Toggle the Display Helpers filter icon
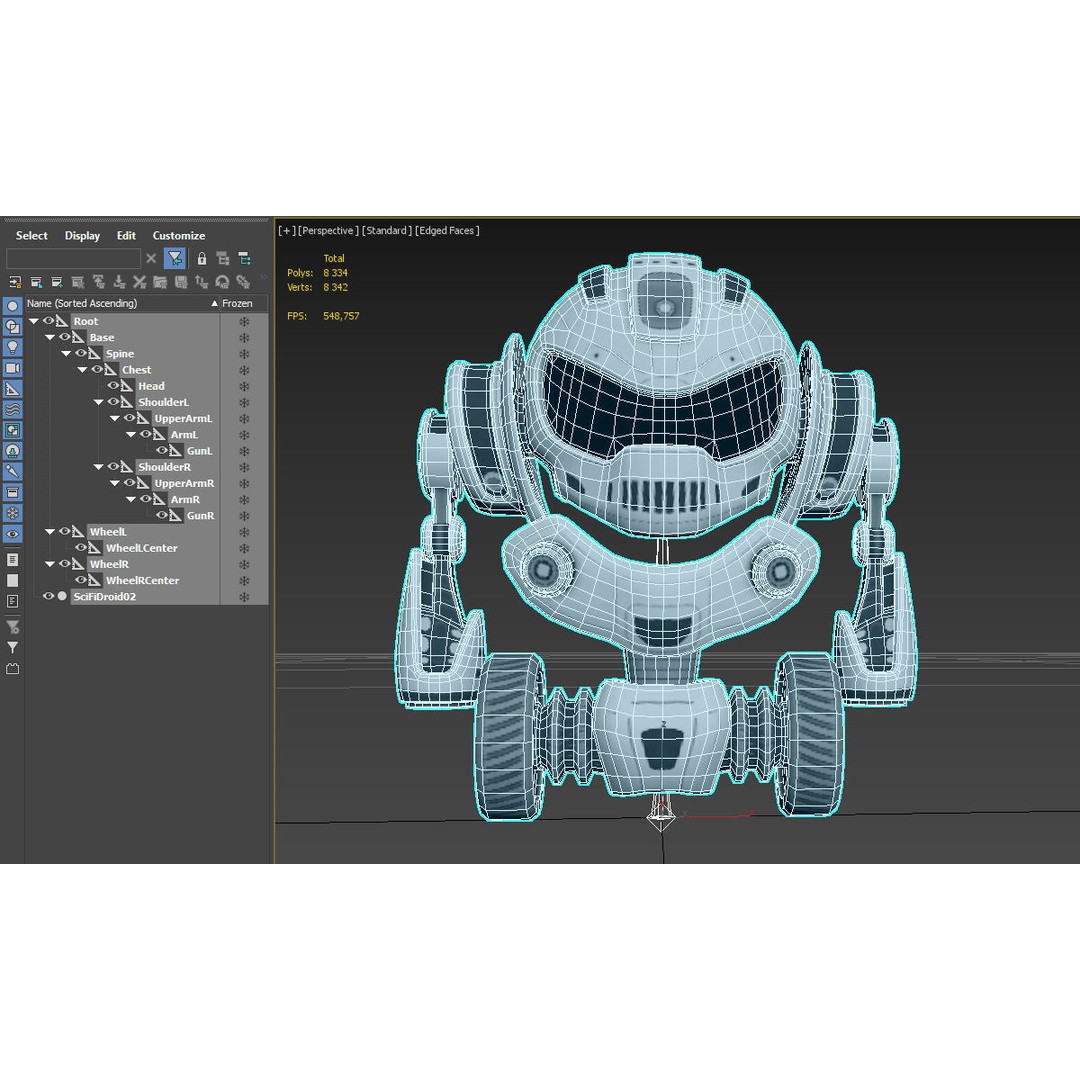This screenshot has height=1080, width=1080. 12,388
